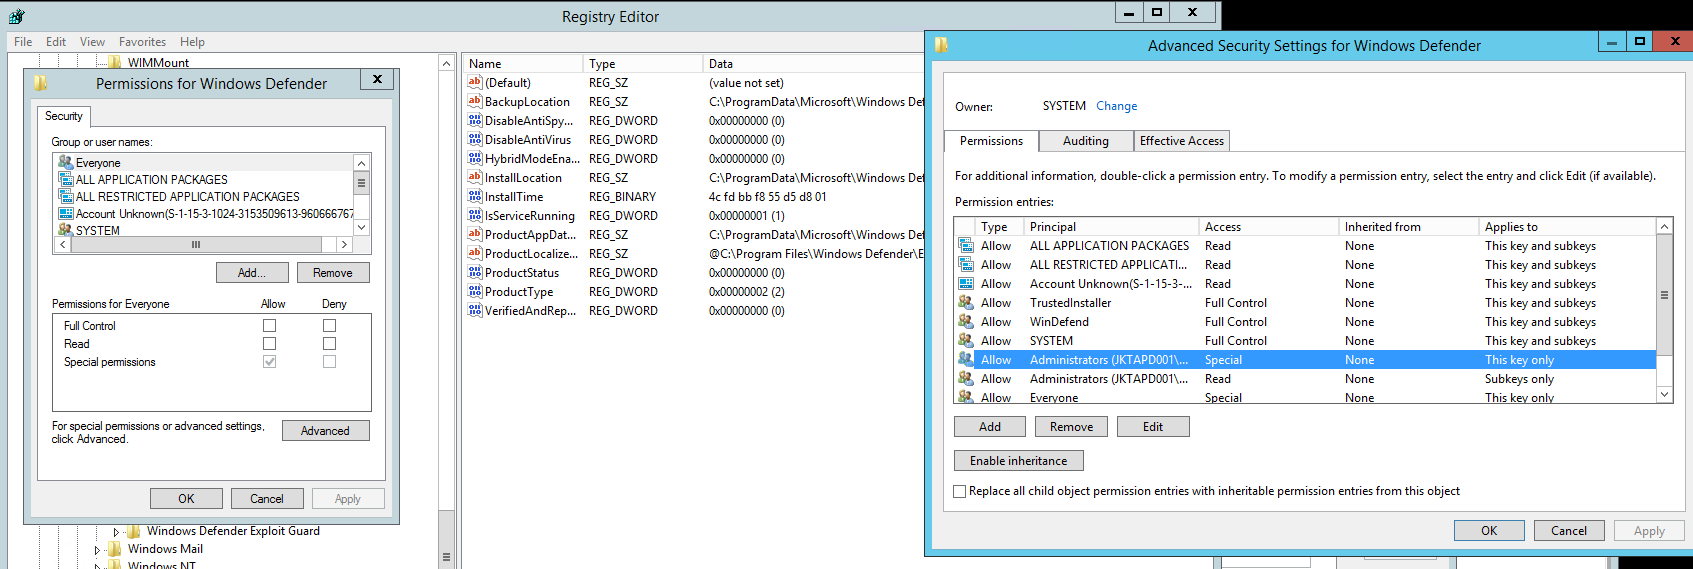Viewport: 1693px width, 569px height.
Task: Click the DisableAntiVirus DWORD value icon
Action: (475, 140)
